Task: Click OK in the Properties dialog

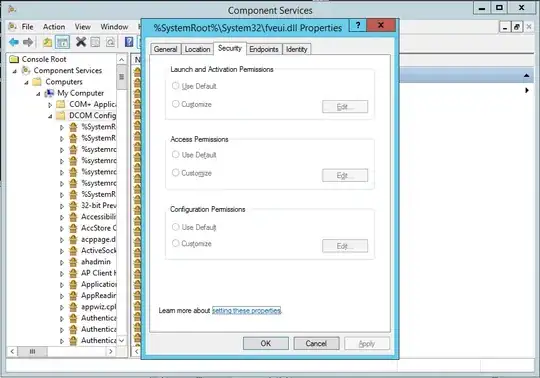Action: click(x=266, y=343)
